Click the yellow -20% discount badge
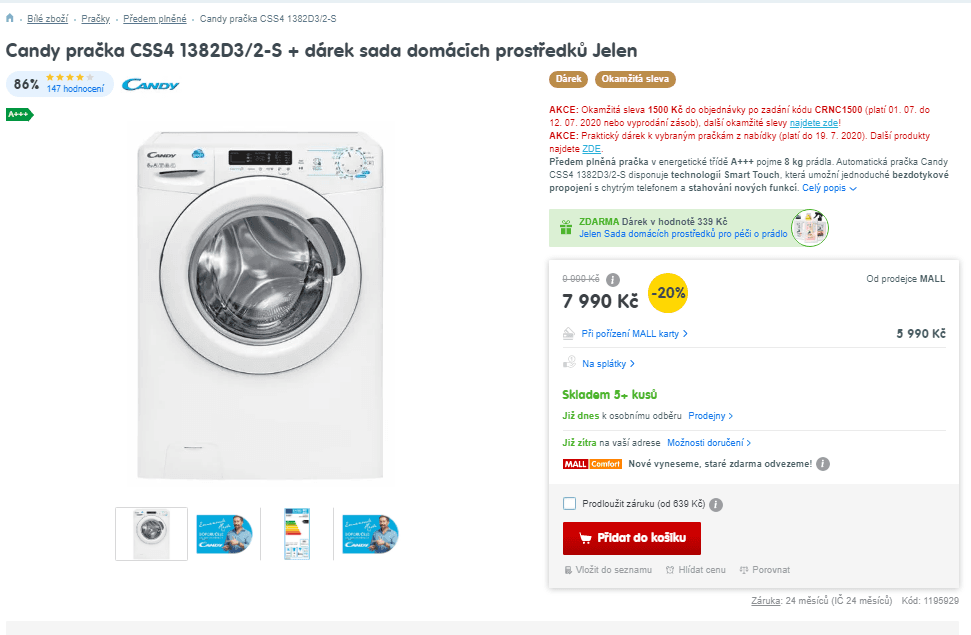The image size is (971, 635). pyautogui.click(x=668, y=293)
